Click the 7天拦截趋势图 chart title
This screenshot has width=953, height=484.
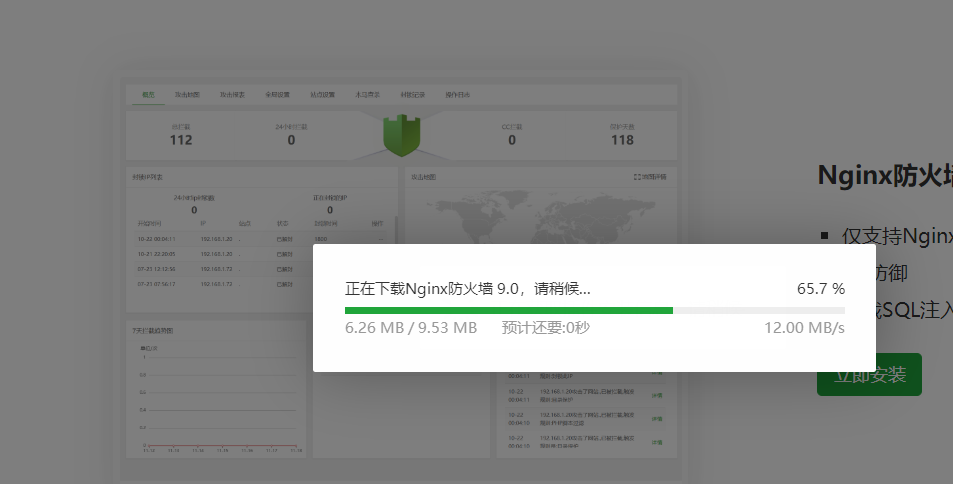click(153, 331)
